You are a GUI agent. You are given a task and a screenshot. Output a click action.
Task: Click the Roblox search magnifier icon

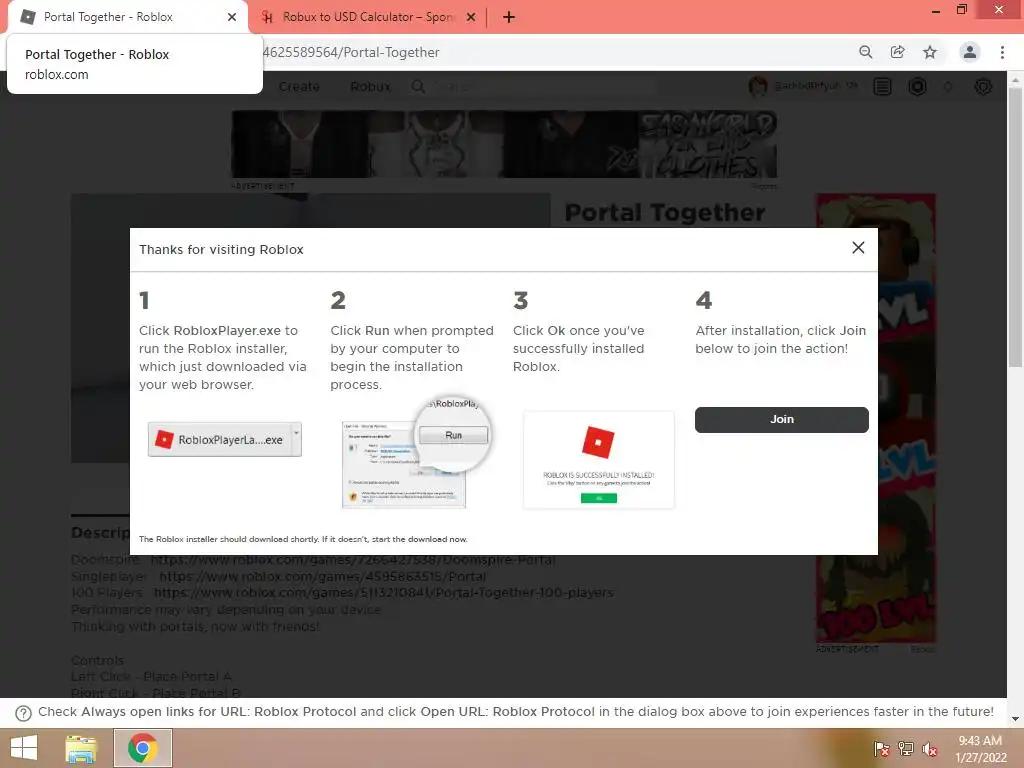pyautogui.click(x=419, y=87)
